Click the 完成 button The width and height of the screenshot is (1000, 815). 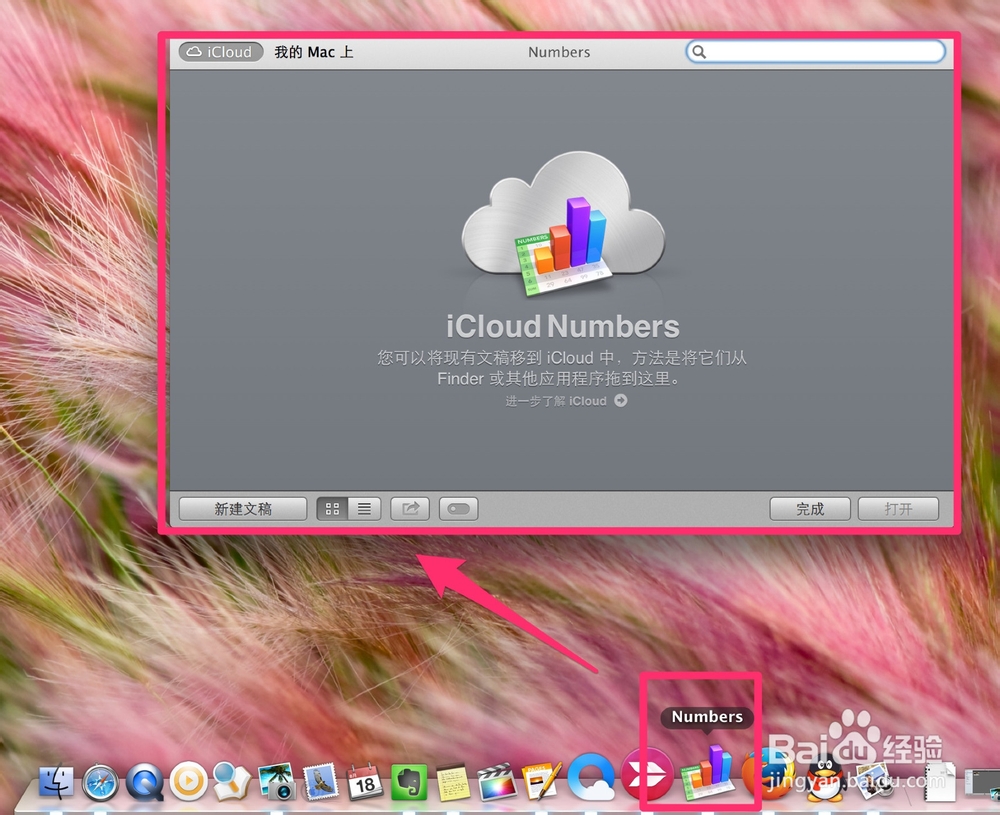click(x=810, y=509)
